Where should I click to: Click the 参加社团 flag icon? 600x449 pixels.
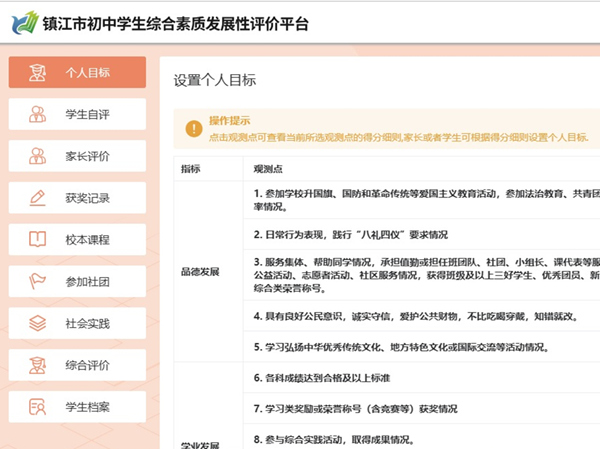coord(38,282)
